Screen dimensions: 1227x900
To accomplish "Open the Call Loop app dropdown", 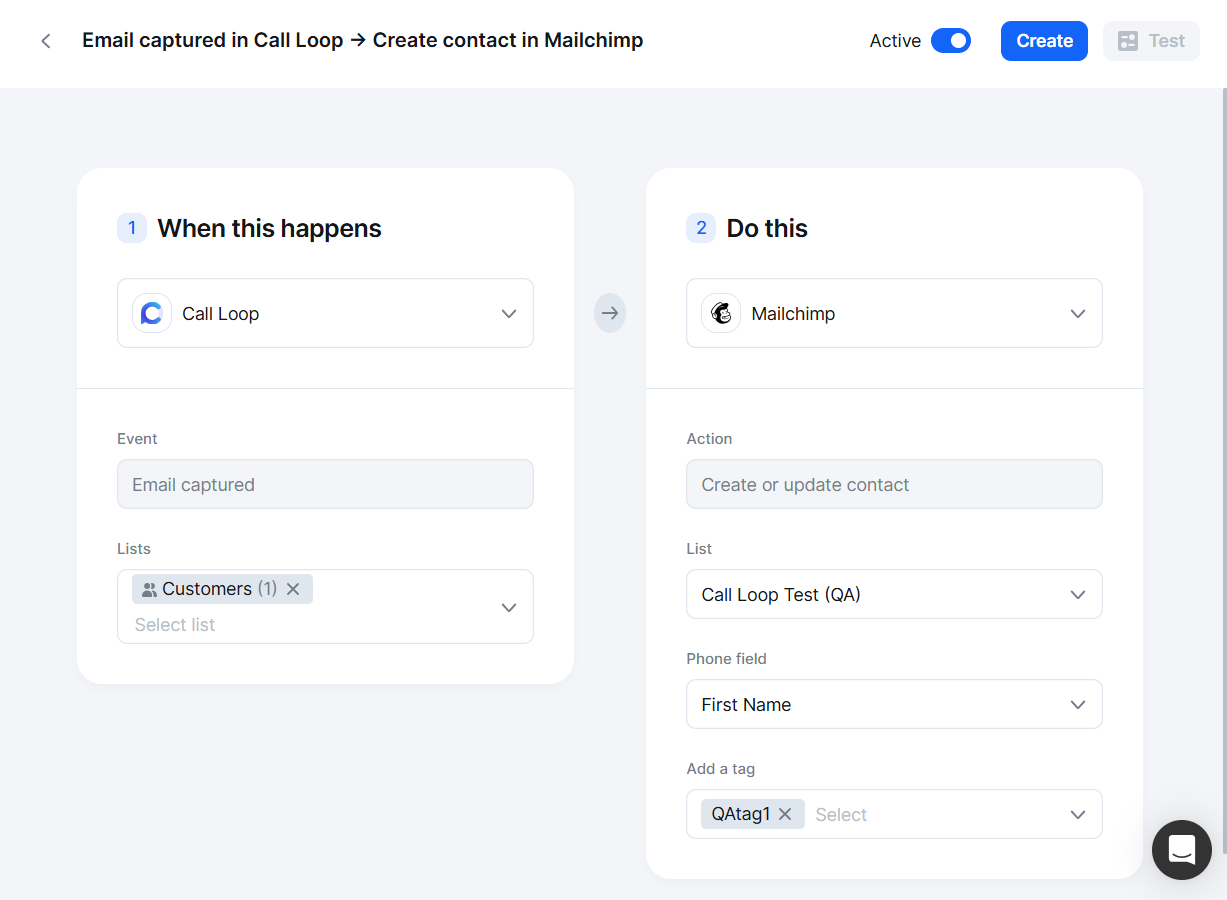I will (x=325, y=313).
